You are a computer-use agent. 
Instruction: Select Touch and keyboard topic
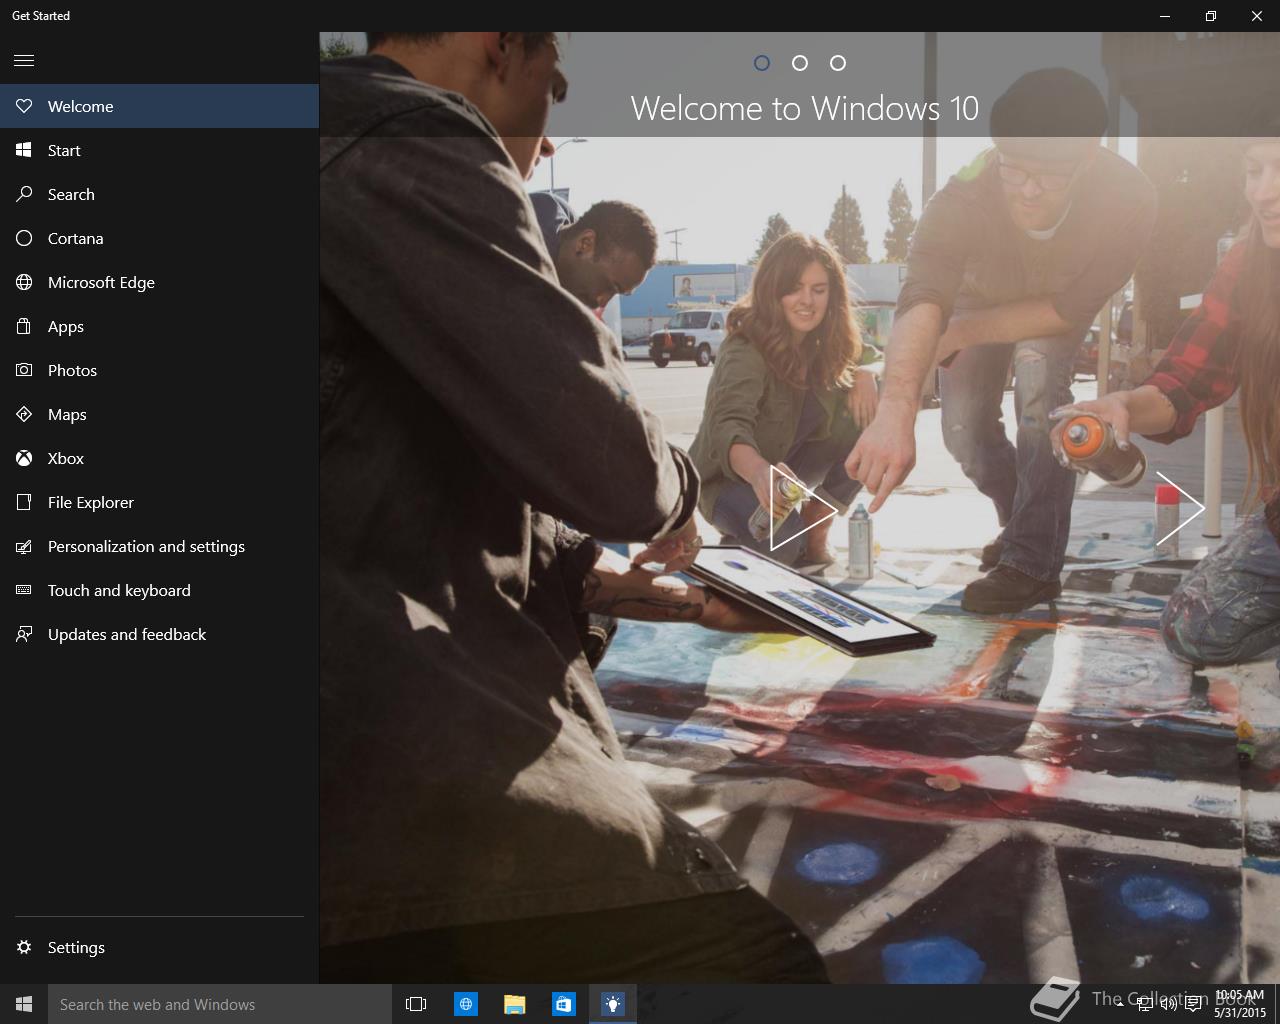(159, 590)
